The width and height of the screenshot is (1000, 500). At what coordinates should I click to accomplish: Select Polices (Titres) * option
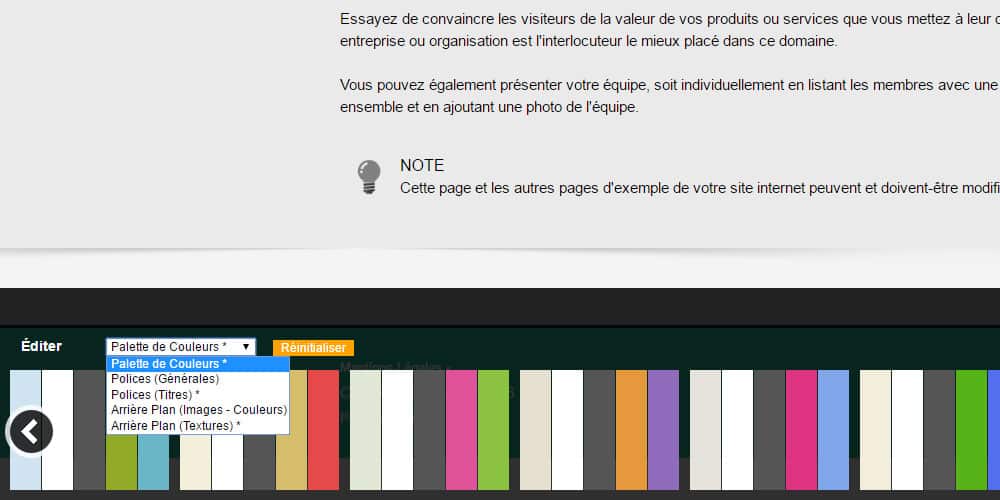point(198,395)
